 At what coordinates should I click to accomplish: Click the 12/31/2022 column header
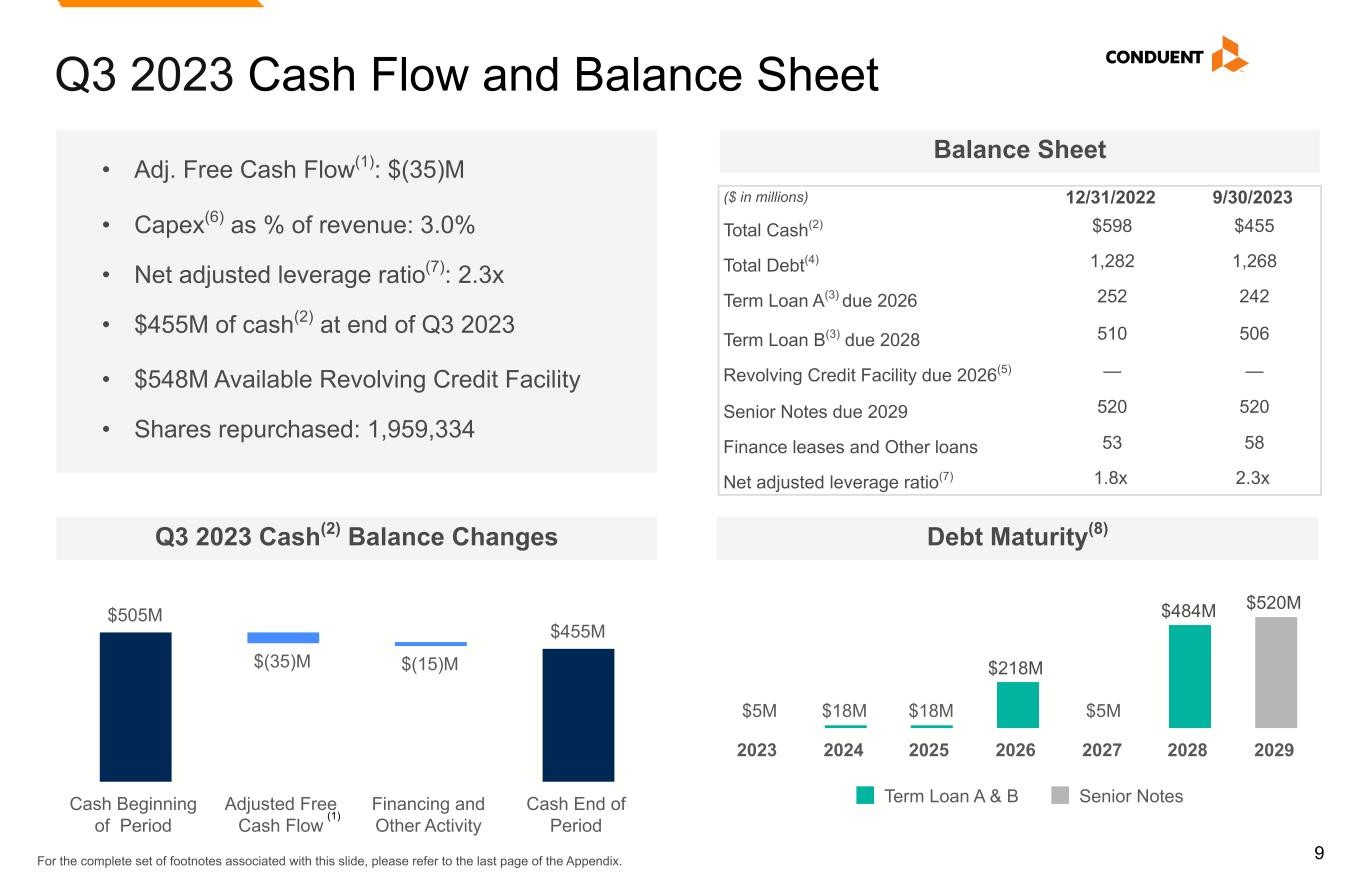point(1109,197)
